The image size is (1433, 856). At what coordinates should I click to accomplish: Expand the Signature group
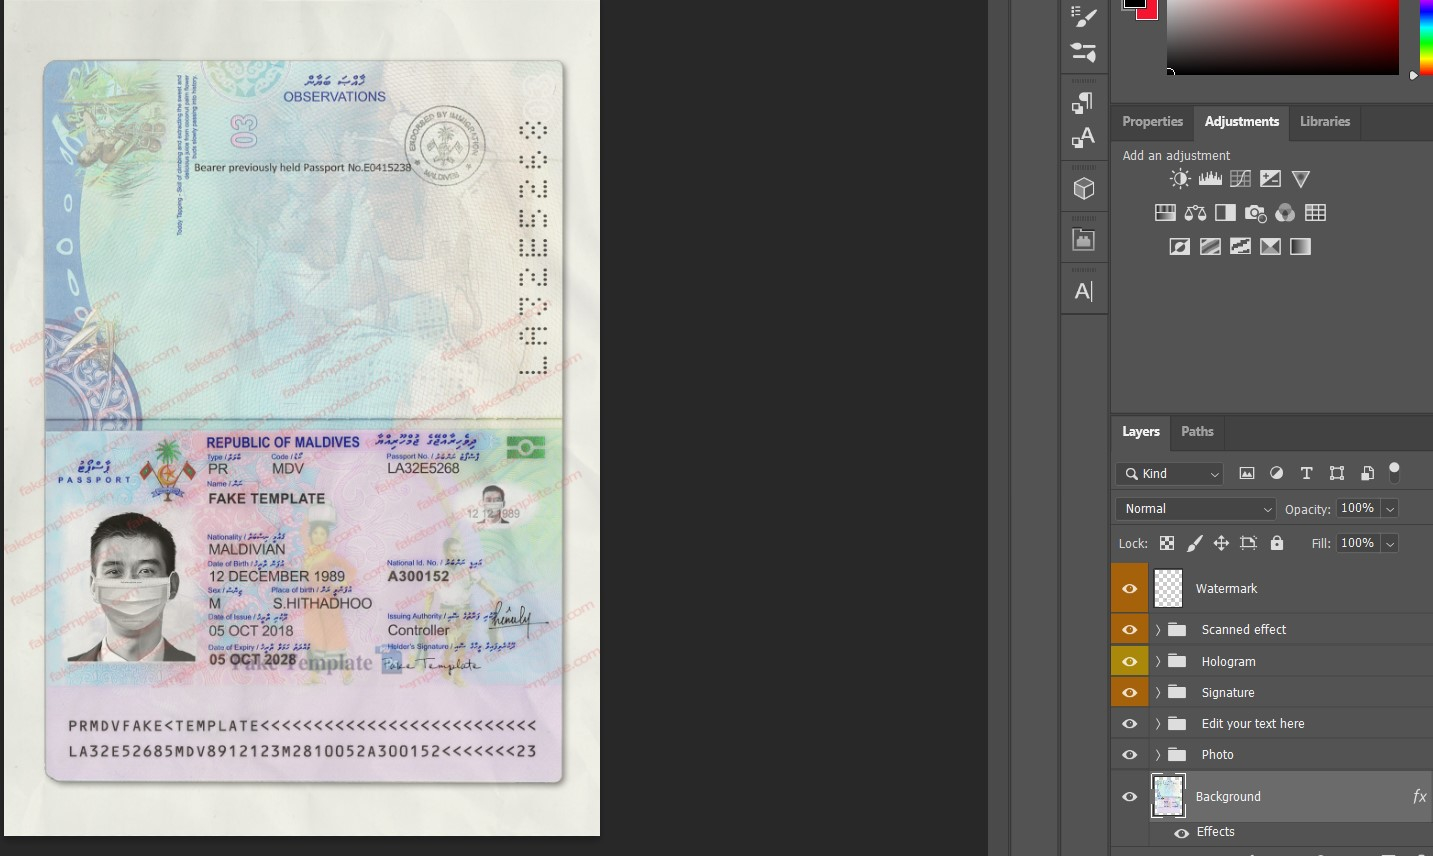pos(1157,691)
